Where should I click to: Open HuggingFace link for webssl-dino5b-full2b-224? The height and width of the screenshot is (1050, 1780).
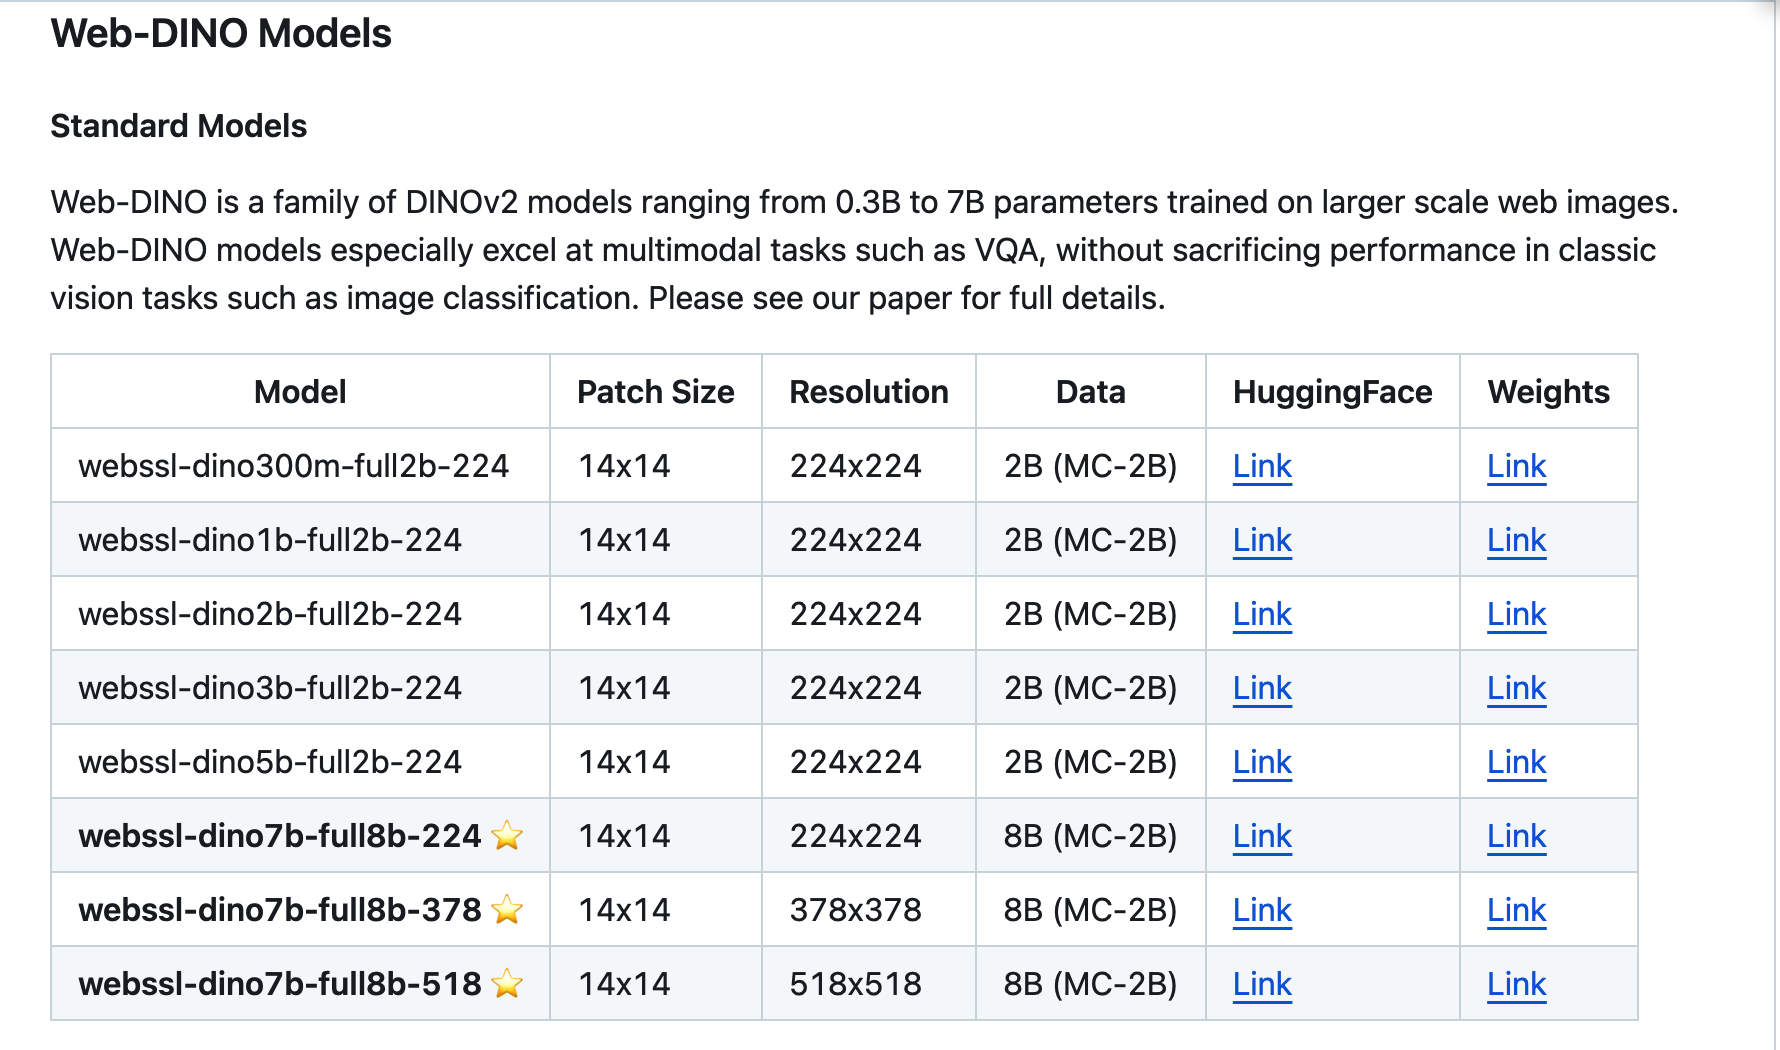click(x=1262, y=762)
